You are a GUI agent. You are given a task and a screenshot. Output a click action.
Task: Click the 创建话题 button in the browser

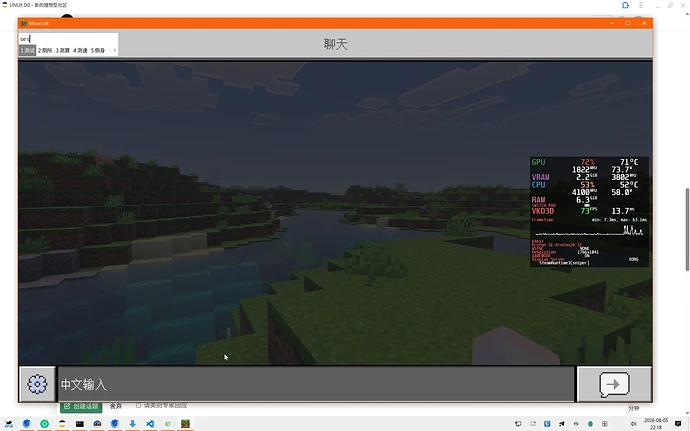pyautogui.click(x=81, y=406)
